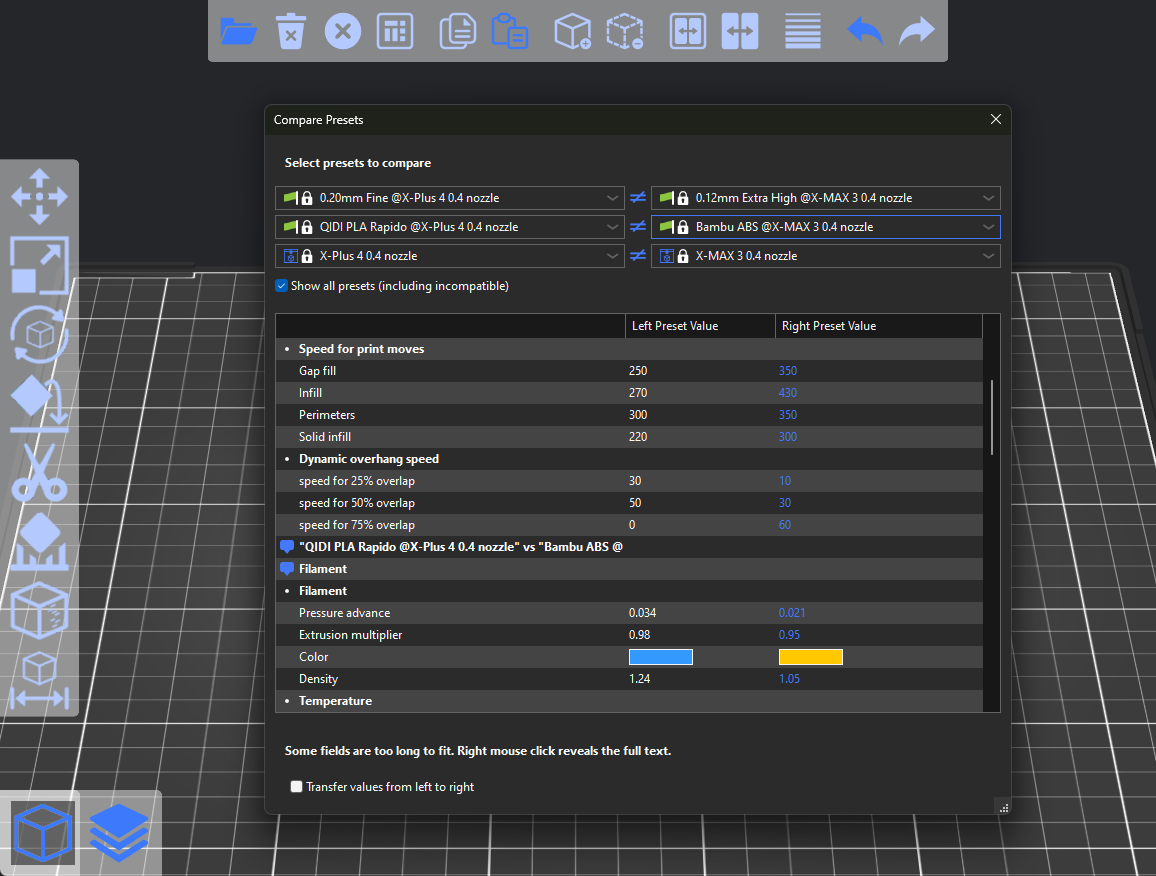Open the Cut tool

point(40,470)
